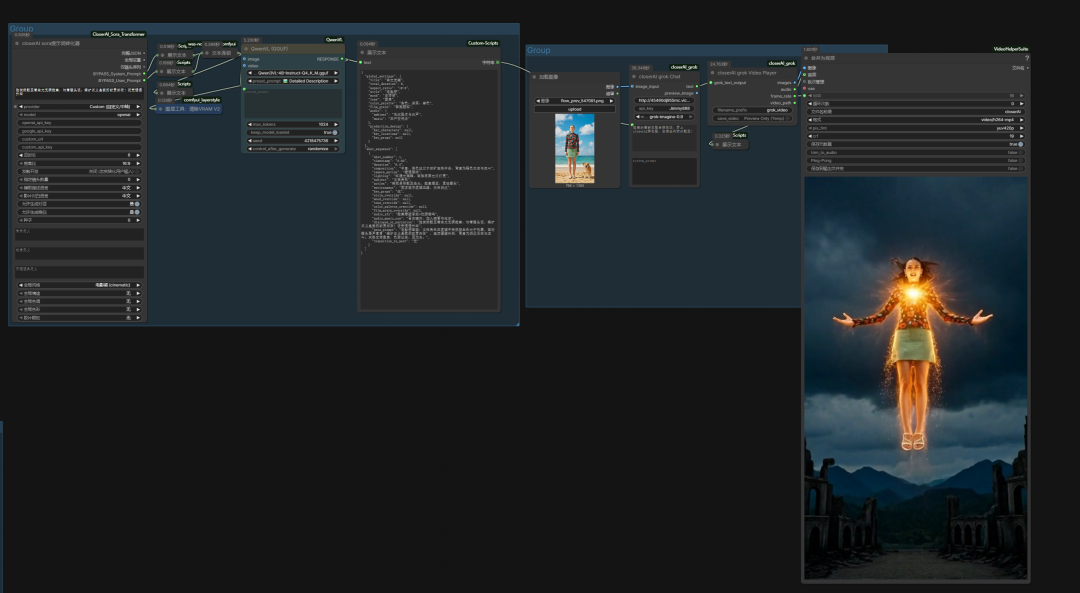The image size is (1080, 593).
Task: Open the grok-imagine-0.9 model dropdown
Action: point(664,117)
